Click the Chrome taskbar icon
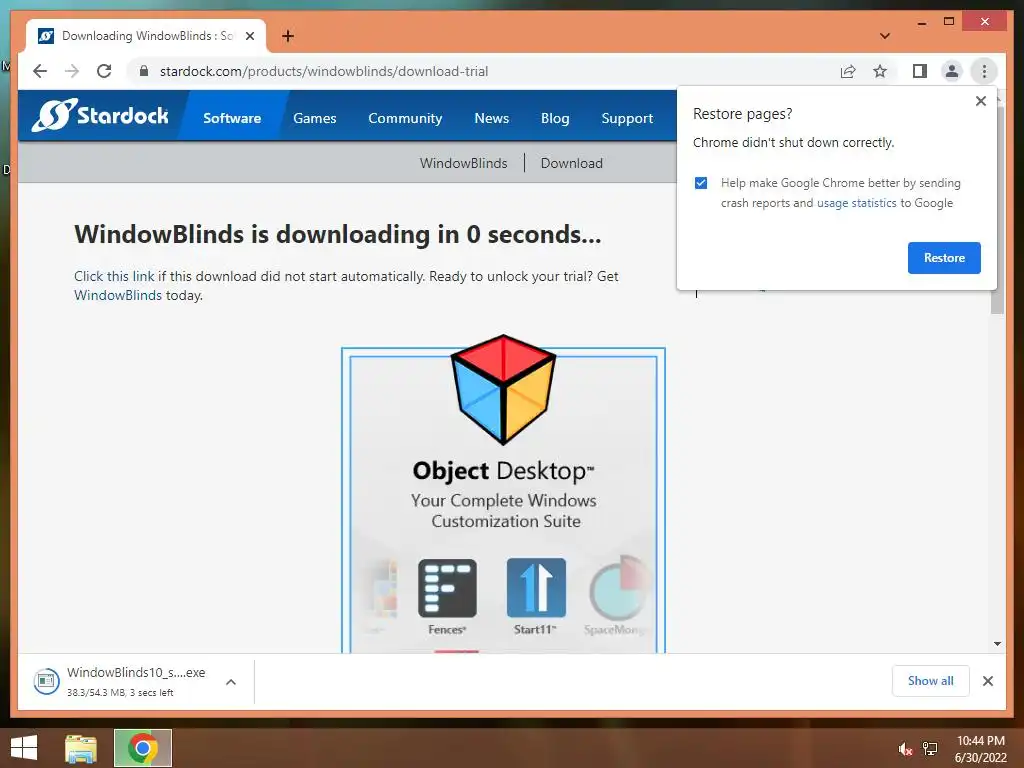Screen dimensions: 1024x768 click(142, 748)
